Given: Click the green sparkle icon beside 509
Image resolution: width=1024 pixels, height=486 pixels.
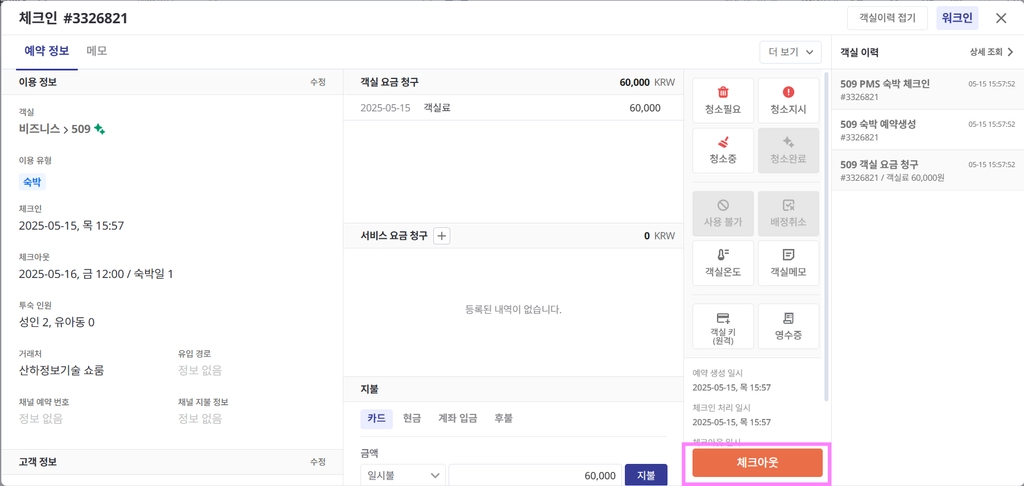Looking at the screenshot, I should [x=99, y=129].
